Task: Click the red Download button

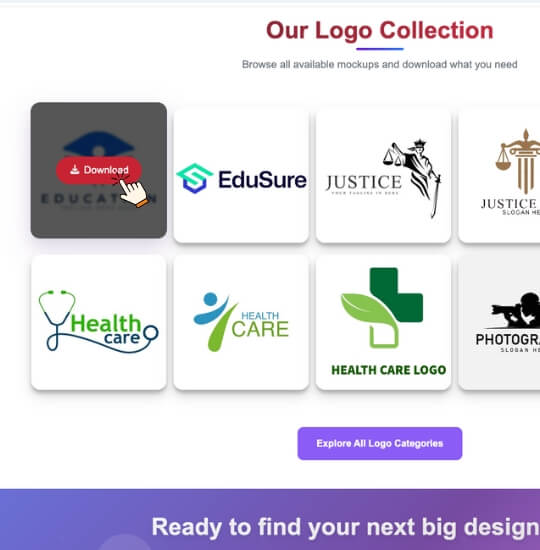Action: [99, 170]
